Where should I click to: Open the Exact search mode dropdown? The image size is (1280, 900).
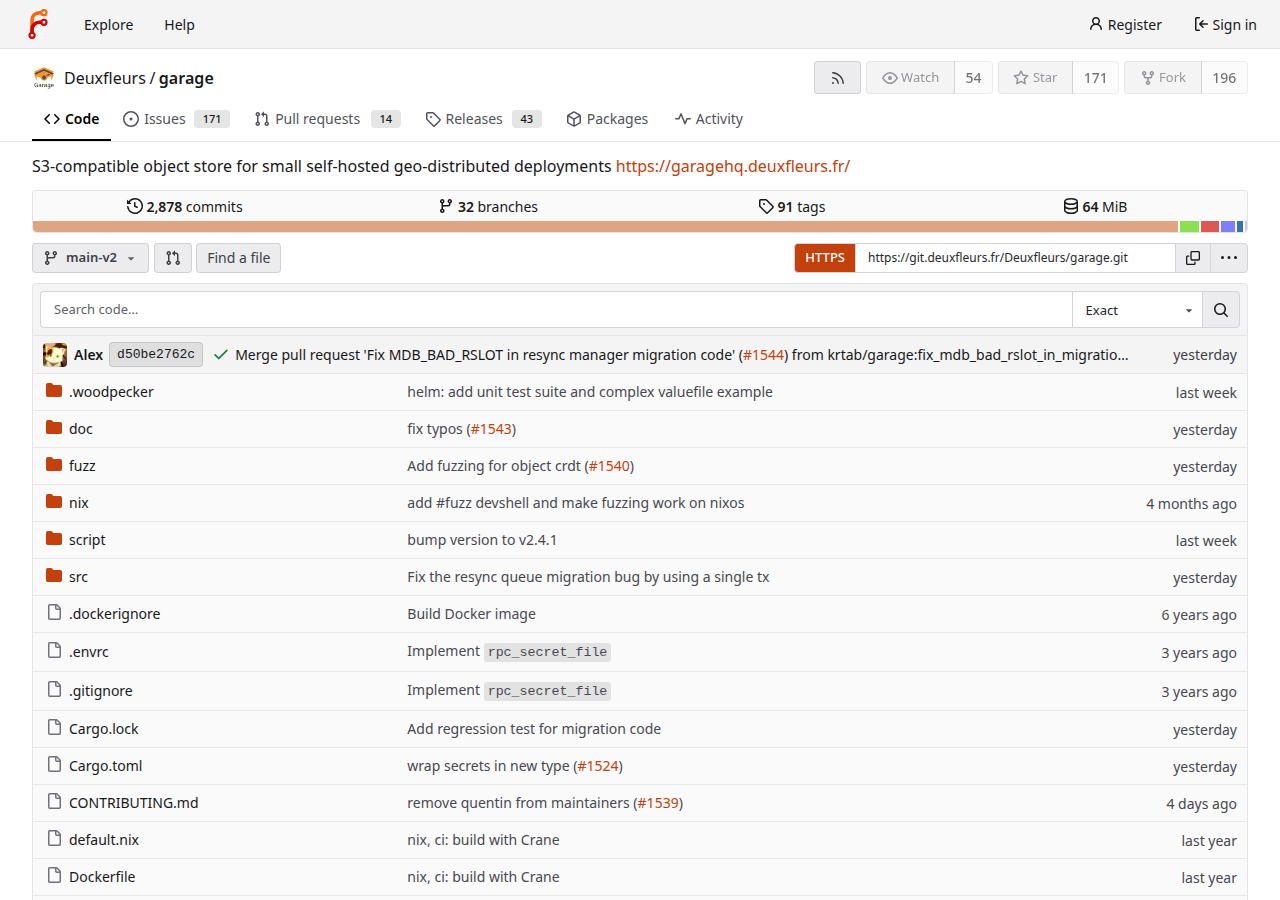click(1138, 310)
